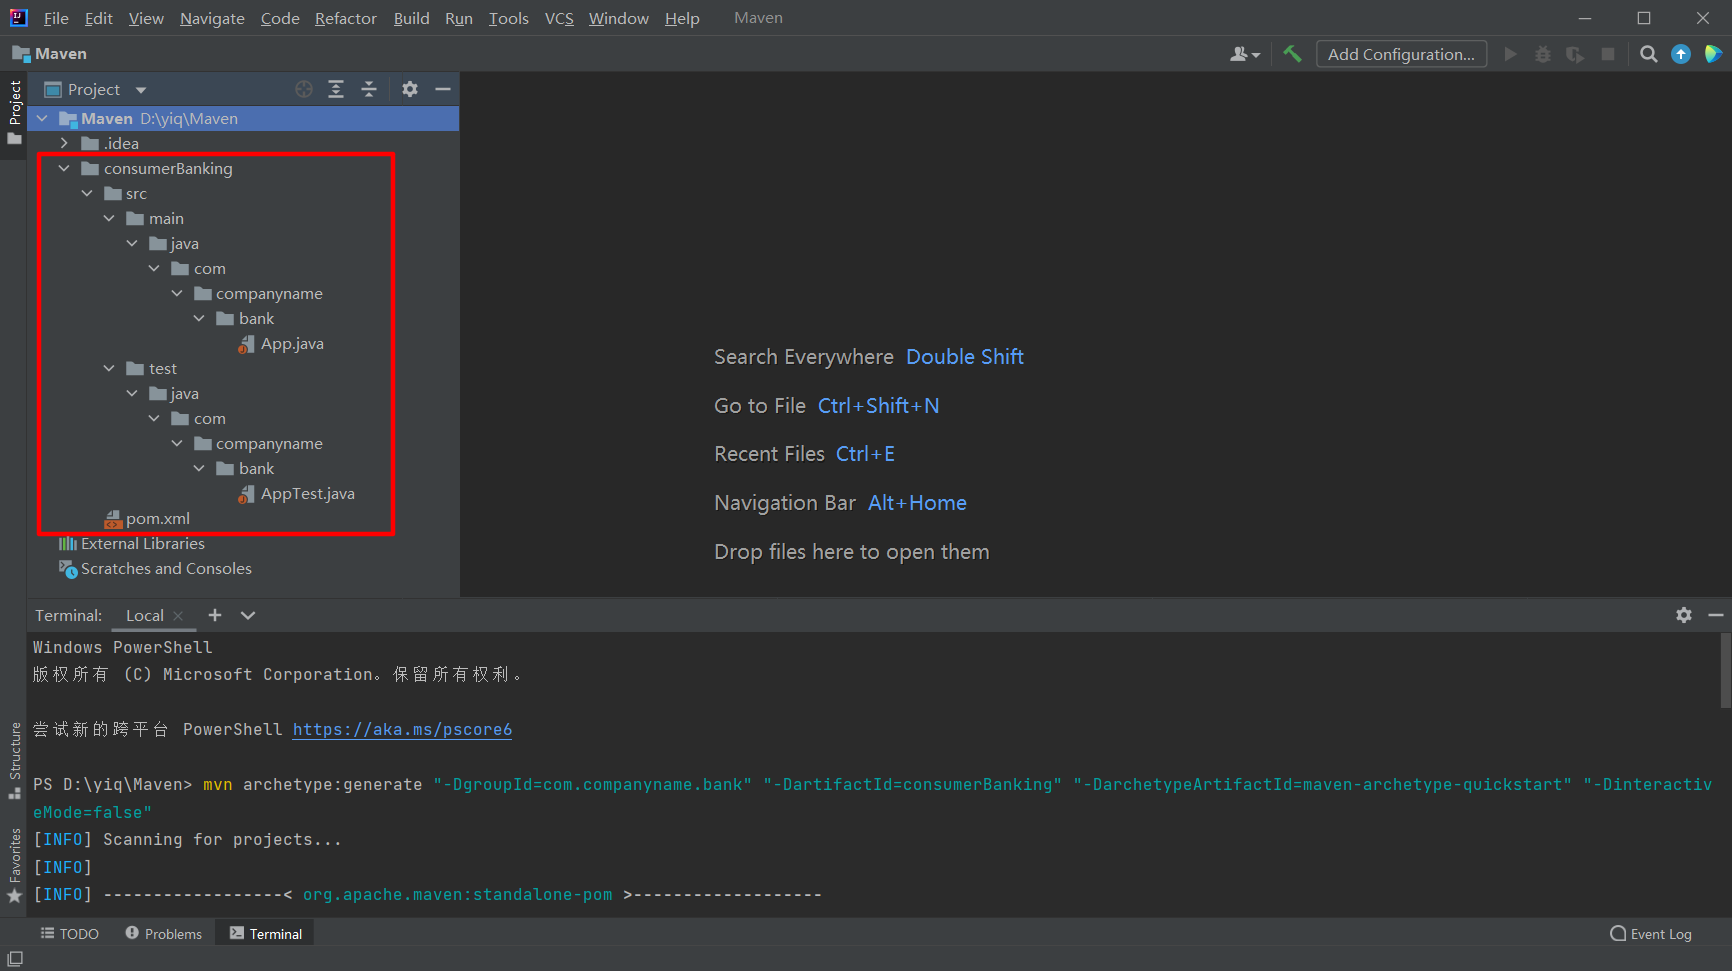This screenshot has height=971, width=1732.
Task: Collapse the Maven root project node
Action: click(x=42, y=118)
